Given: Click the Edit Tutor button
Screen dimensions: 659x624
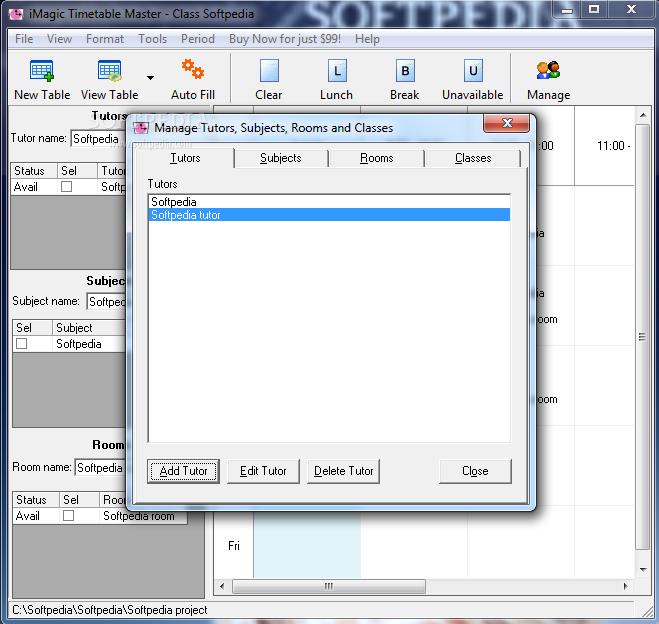Looking at the screenshot, I should pyautogui.click(x=263, y=471).
